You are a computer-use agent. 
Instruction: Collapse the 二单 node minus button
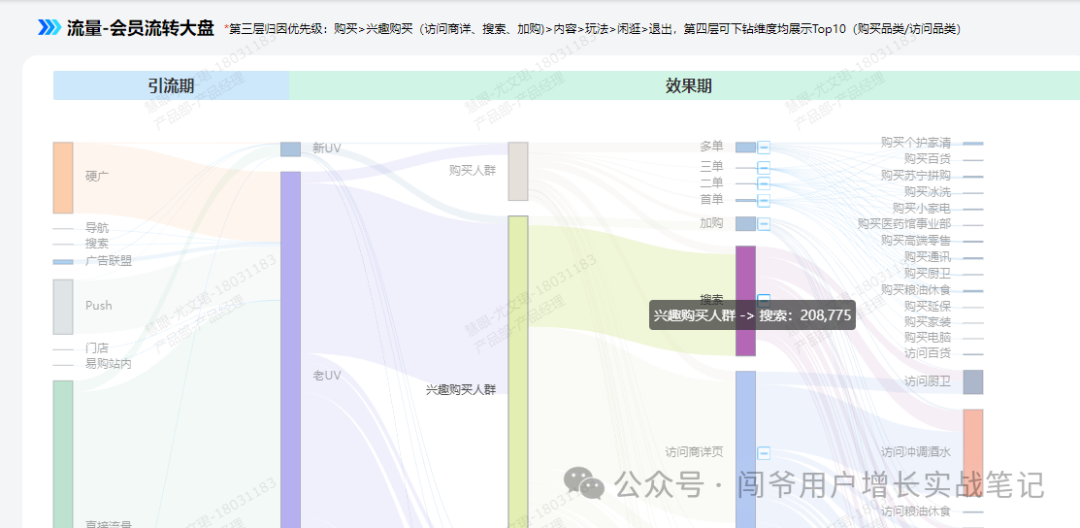point(764,184)
